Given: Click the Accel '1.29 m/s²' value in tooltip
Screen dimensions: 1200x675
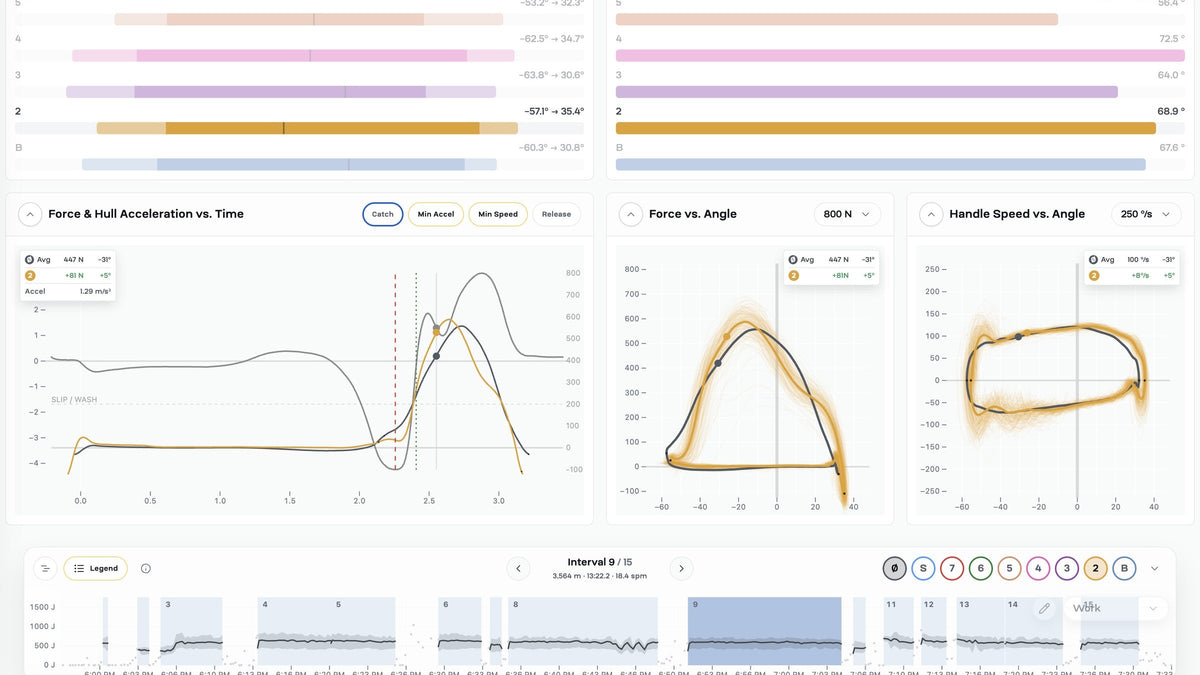Looking at the screenshot, I should (x=95, y=291).
